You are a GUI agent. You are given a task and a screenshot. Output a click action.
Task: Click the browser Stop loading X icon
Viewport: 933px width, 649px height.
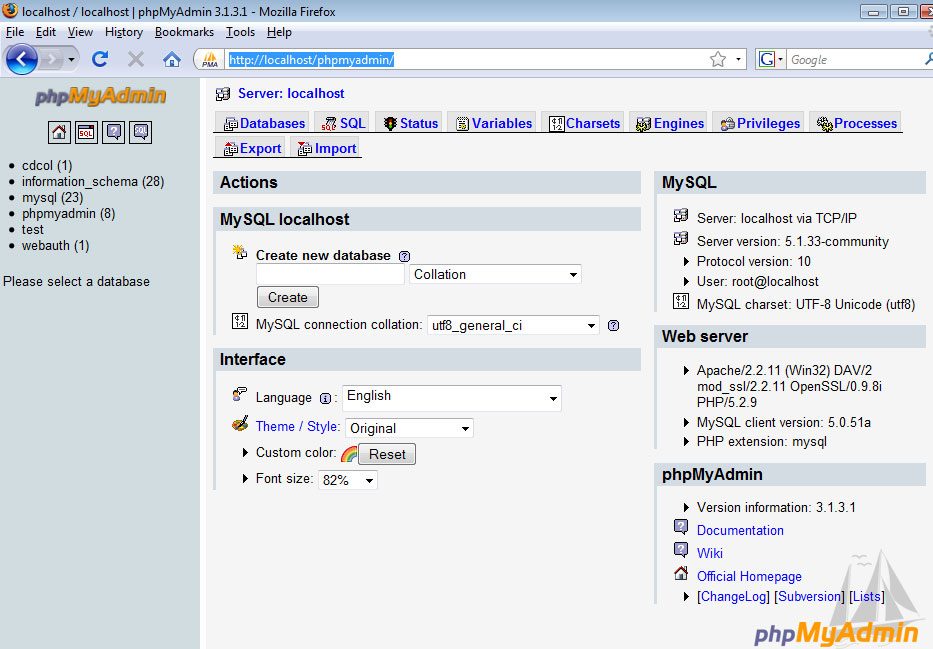coord(136,59)
